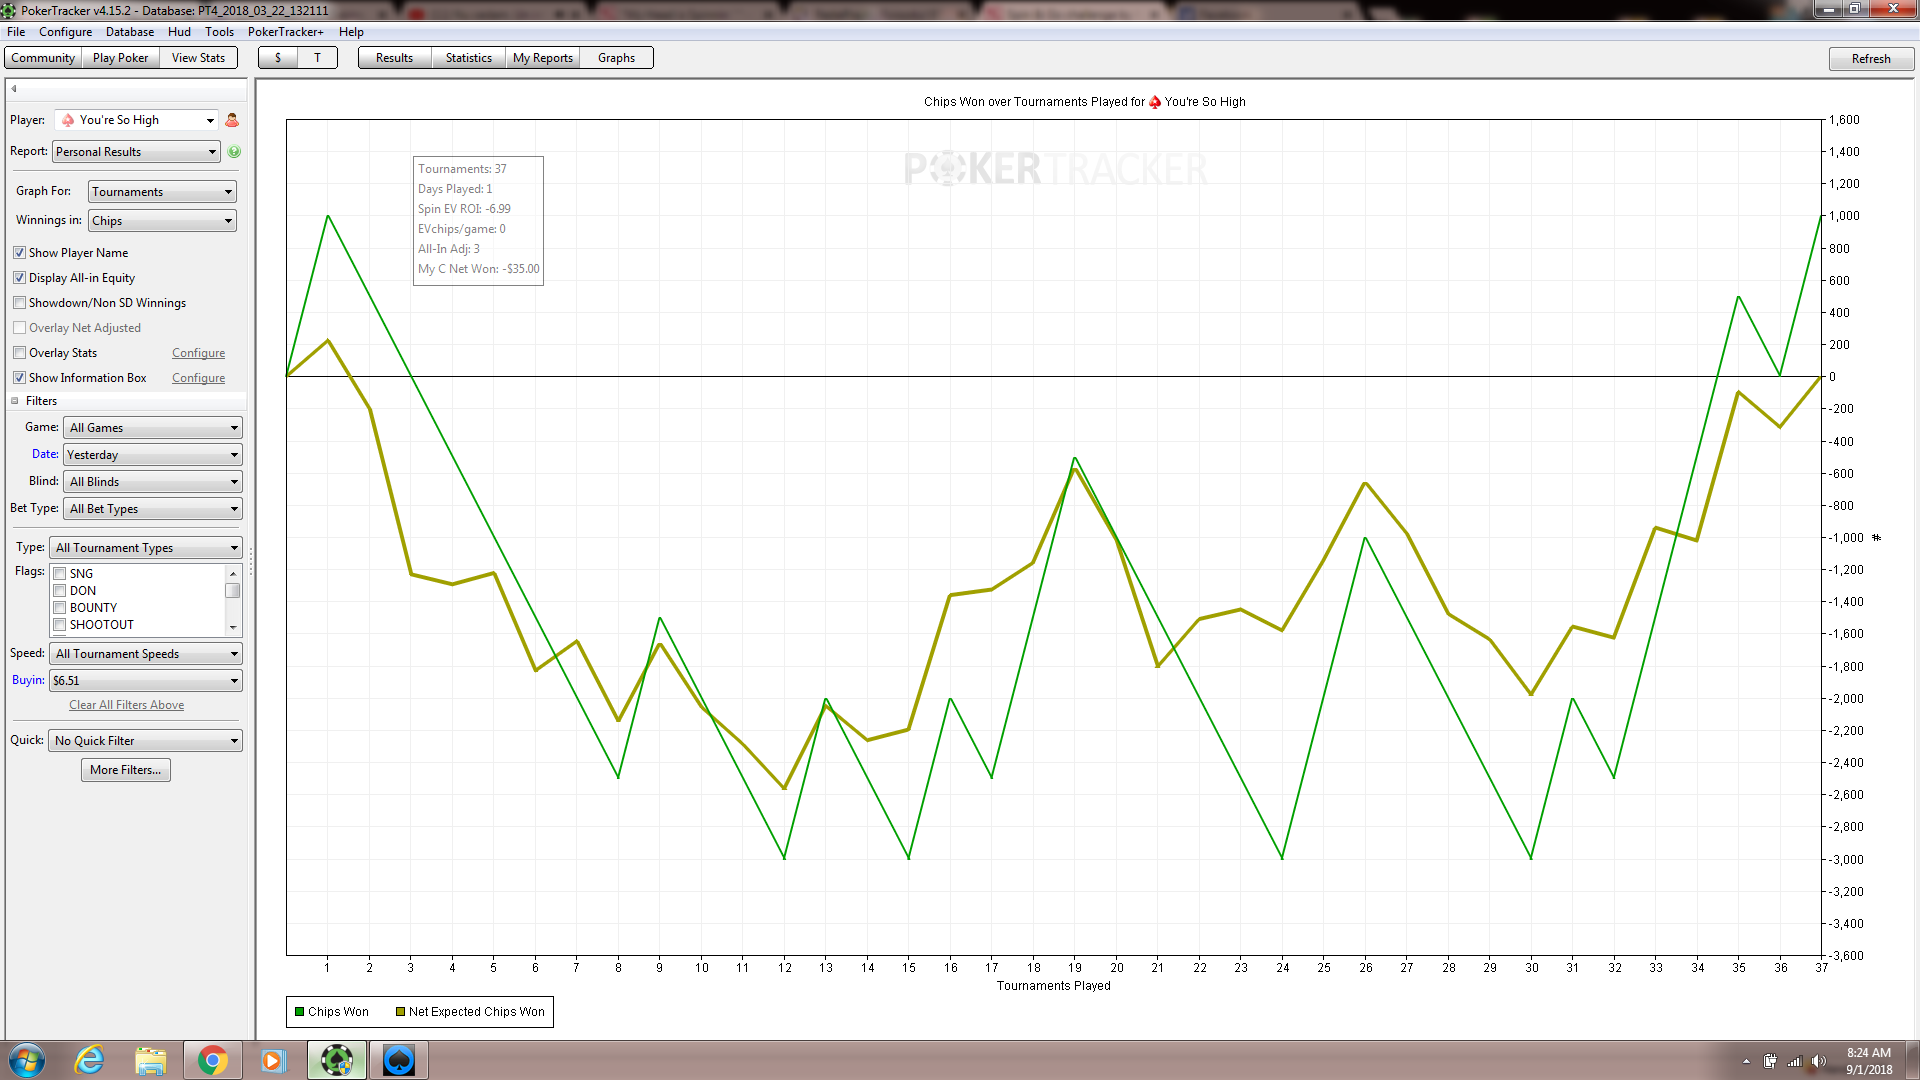This screenshot has height=1080, width=1920.
Task: Enable Showdown/Non SD Winnings checkbox
Action: point(19,303)
